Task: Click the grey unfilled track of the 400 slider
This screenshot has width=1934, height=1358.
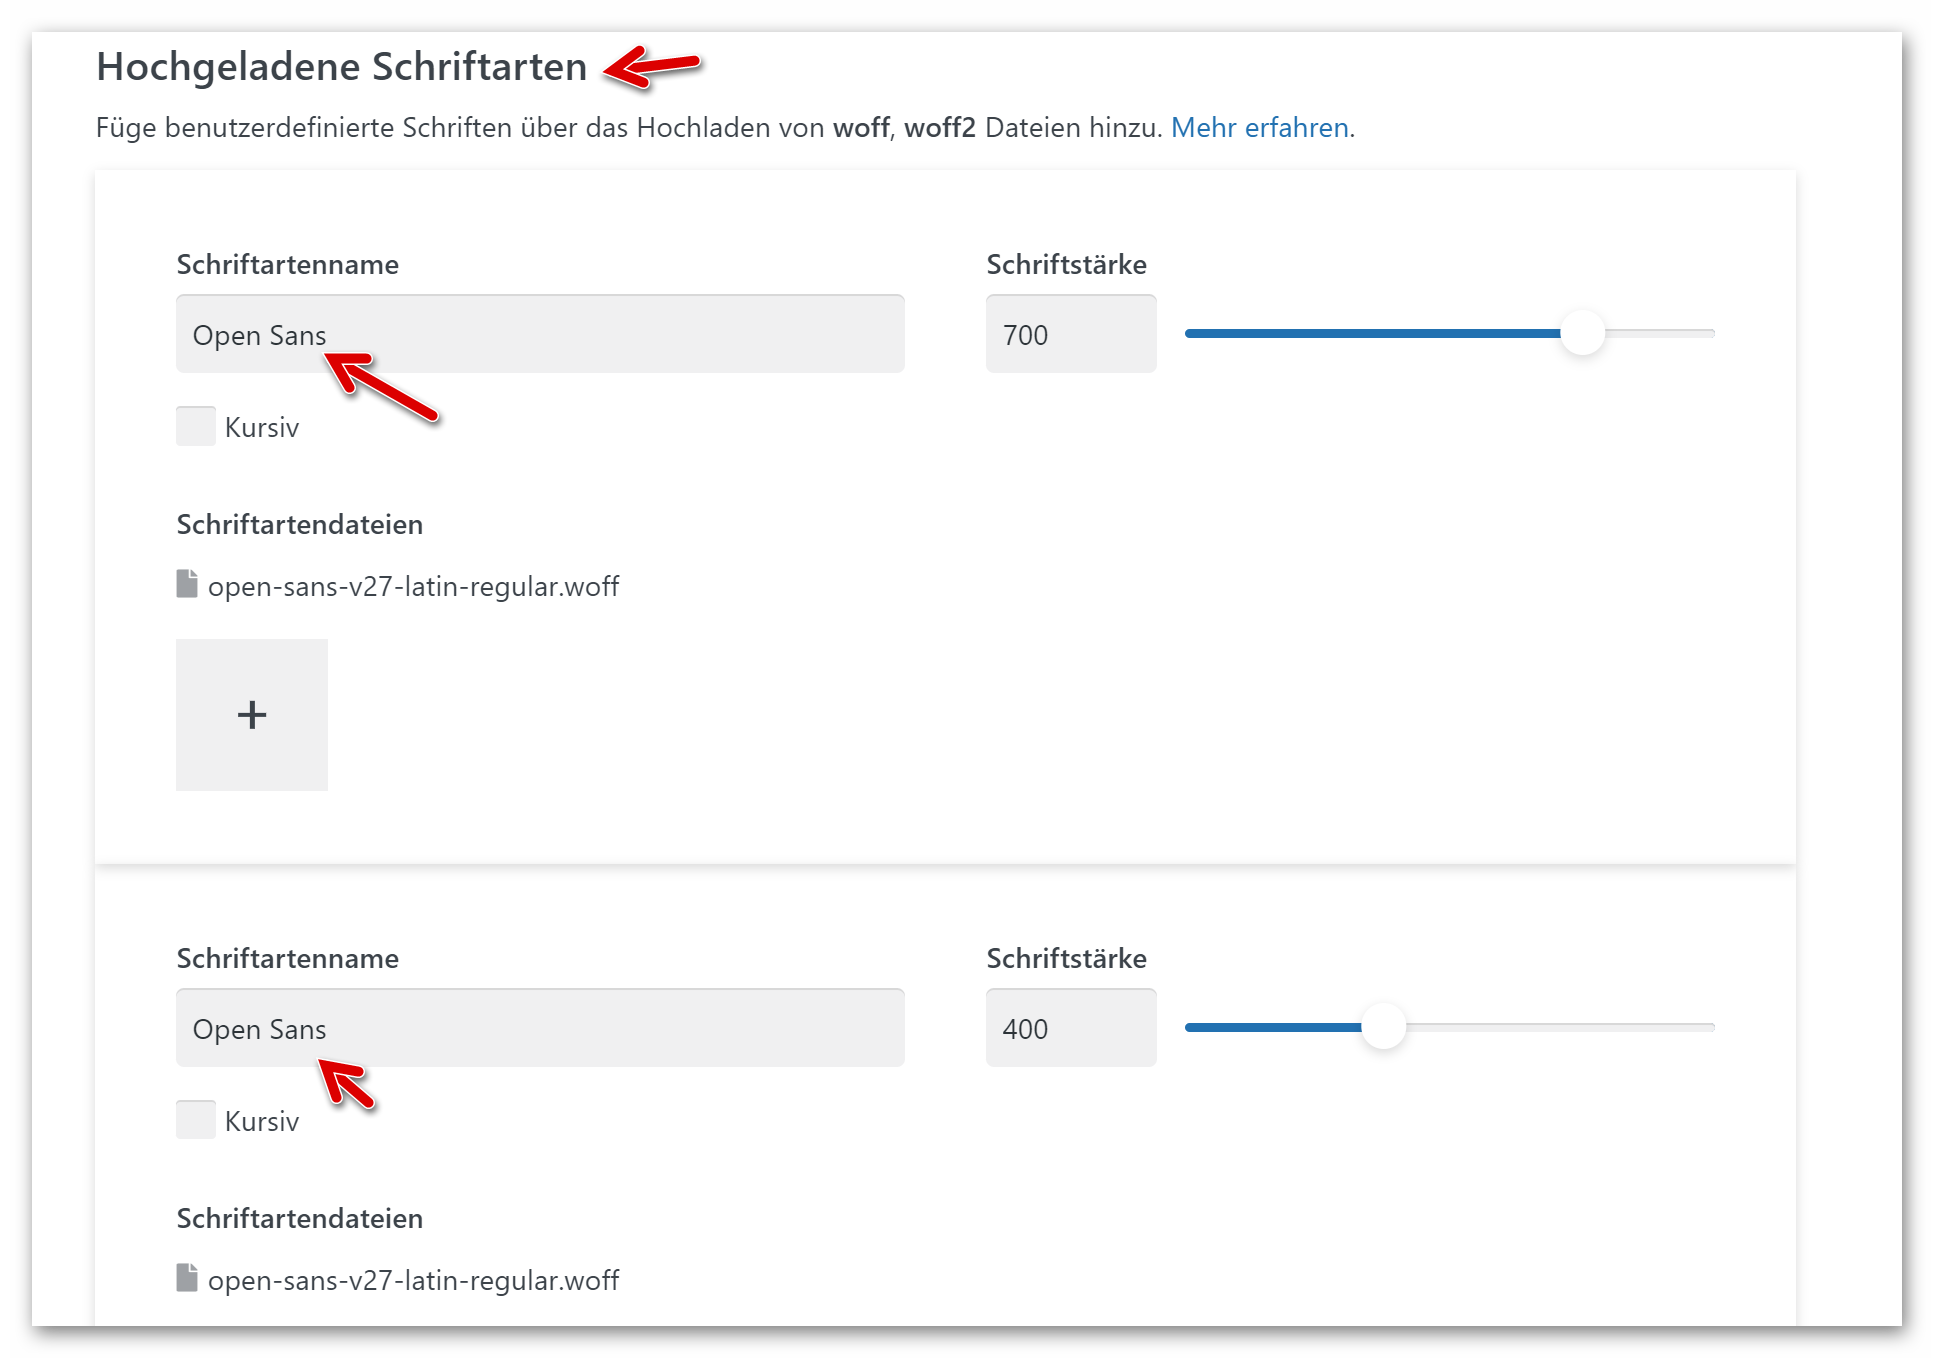Action: [1560, 1027]
